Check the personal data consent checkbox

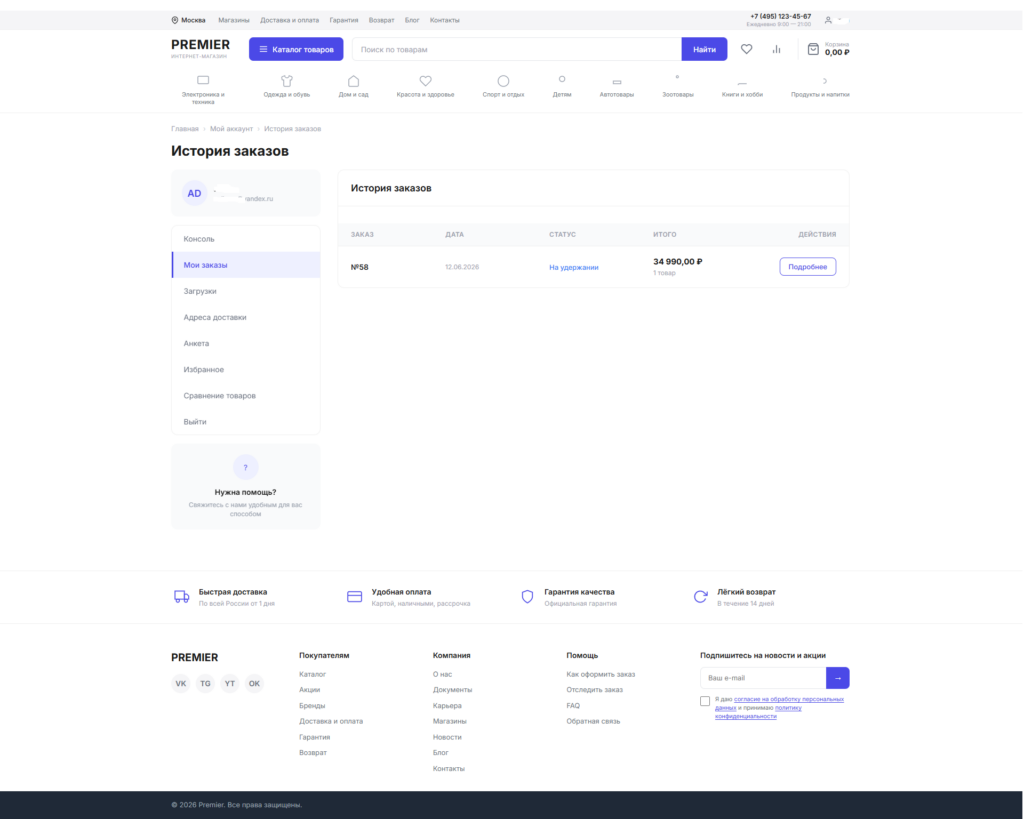(x=705, y=701)
